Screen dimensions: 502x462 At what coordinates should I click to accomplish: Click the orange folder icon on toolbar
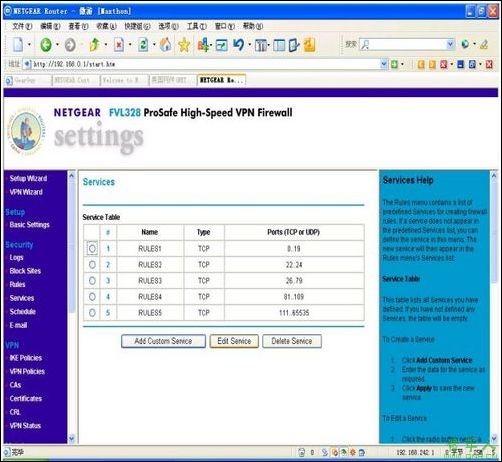[x=309, y=45]
